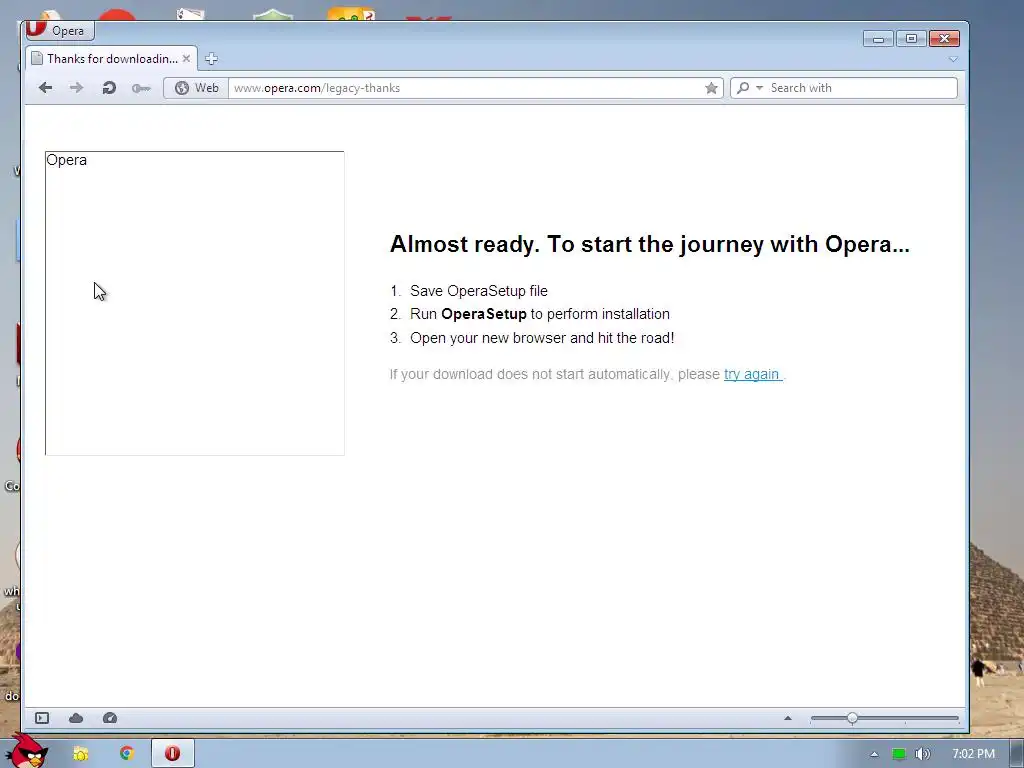Click 'Run OperaSetup to perform installation' step
This screenshot has width=1024, height=768.
pos(540,314)
